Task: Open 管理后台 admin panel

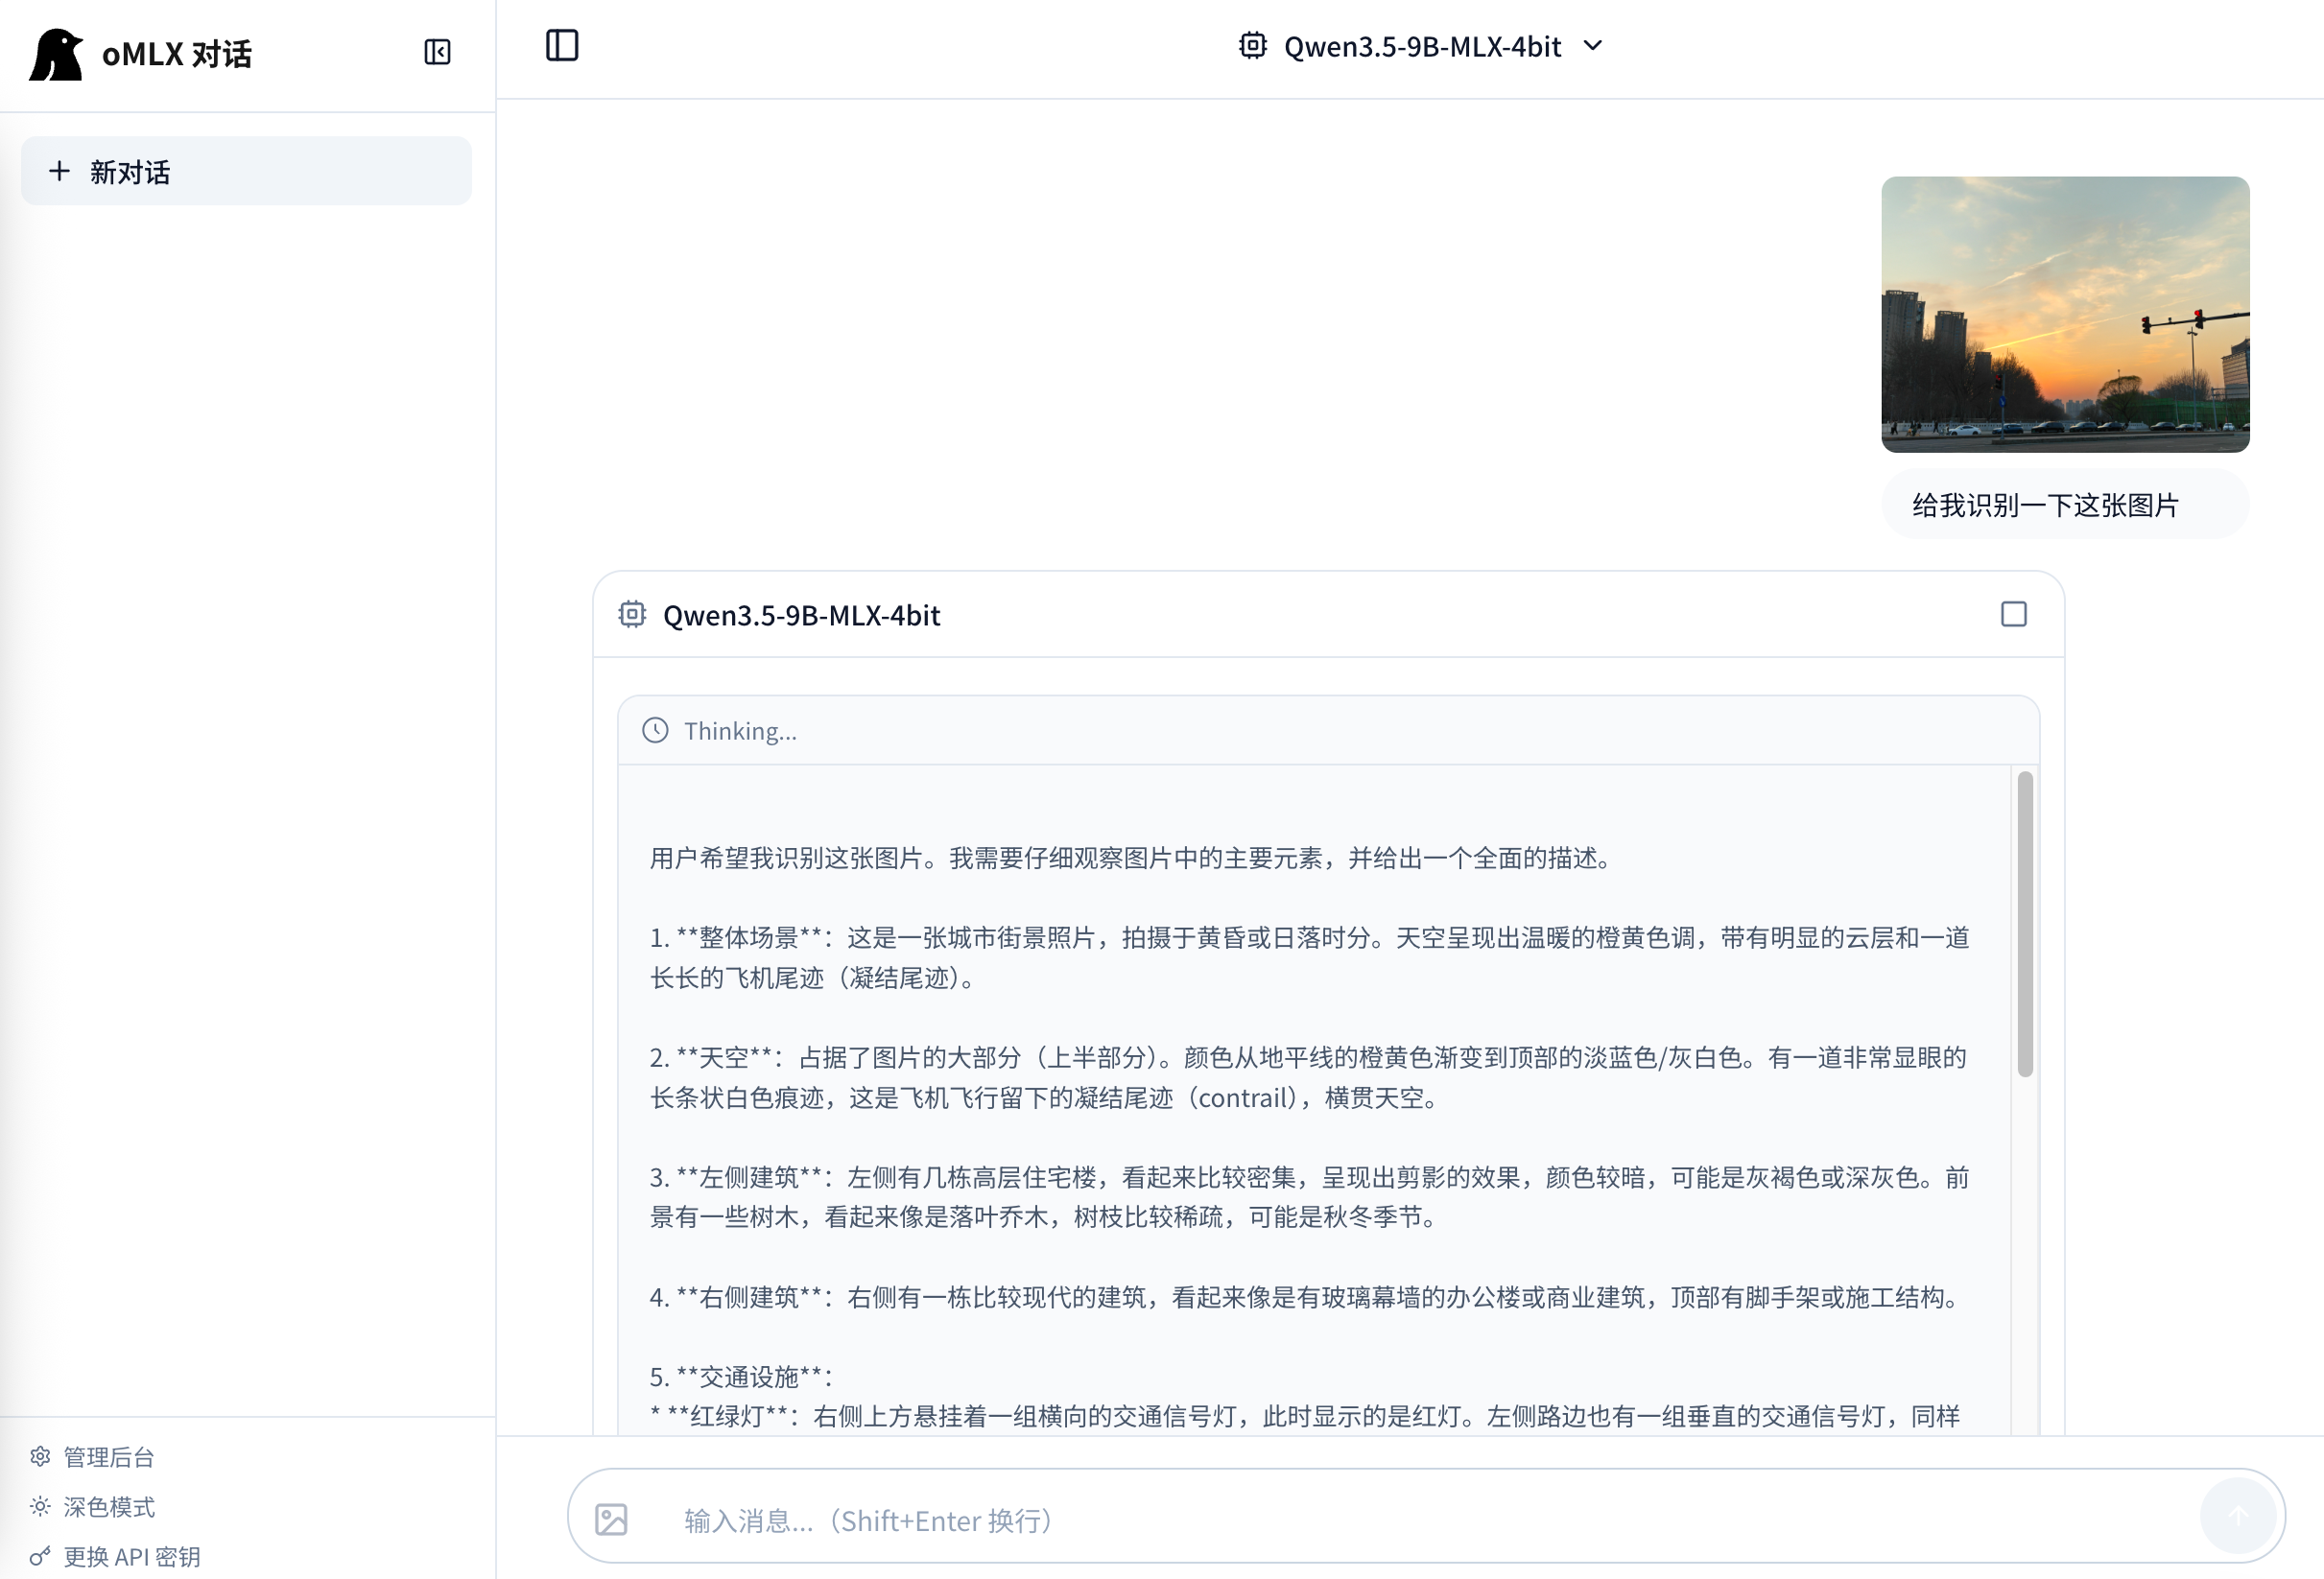Action: pos(107,1457)
